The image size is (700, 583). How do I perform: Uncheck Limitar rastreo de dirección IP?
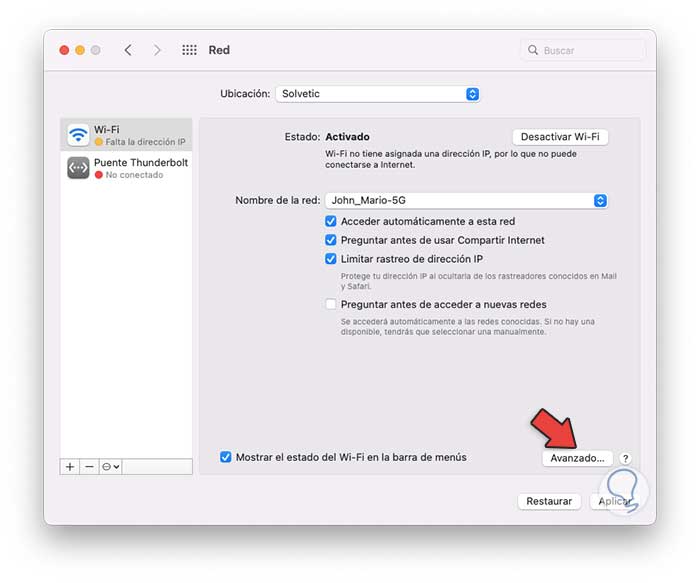click(330, 259)
